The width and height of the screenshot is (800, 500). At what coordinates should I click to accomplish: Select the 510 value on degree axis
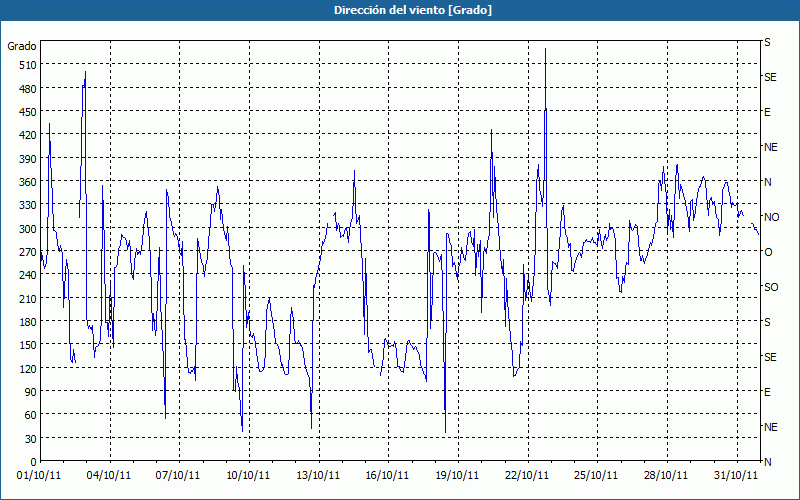[28, 65]
